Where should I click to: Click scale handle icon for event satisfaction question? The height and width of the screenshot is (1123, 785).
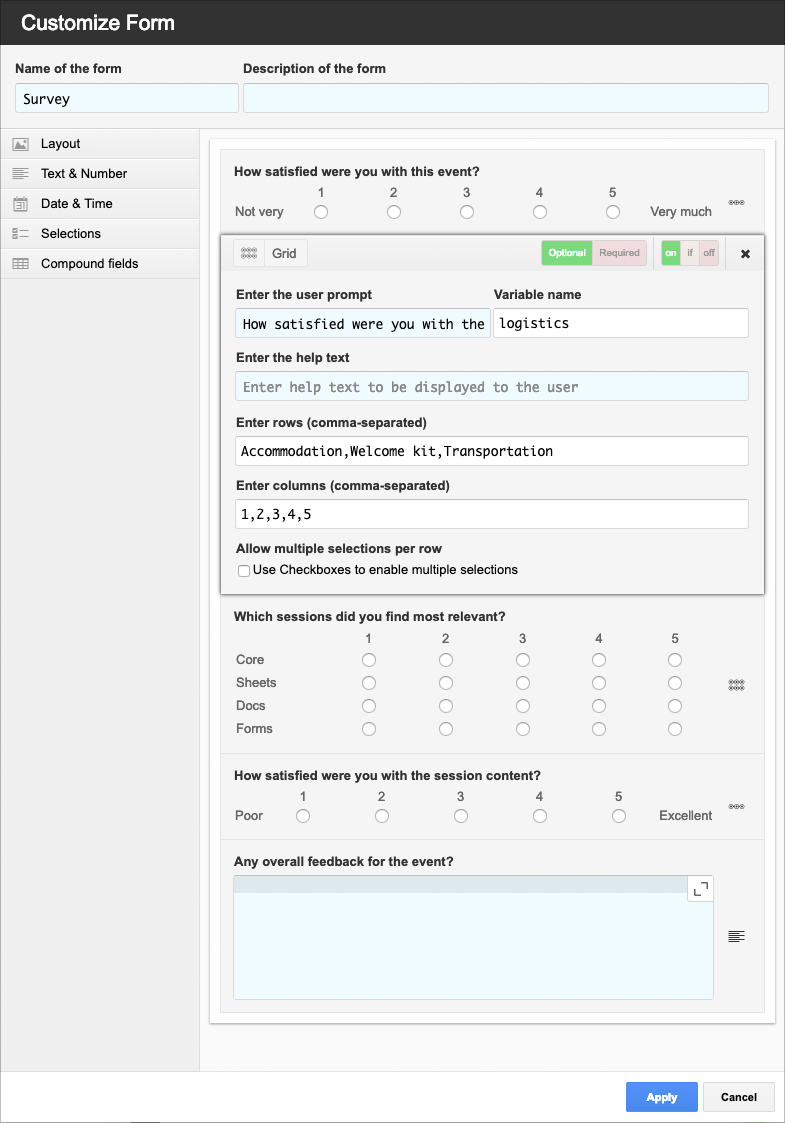[x=736, y=203]
